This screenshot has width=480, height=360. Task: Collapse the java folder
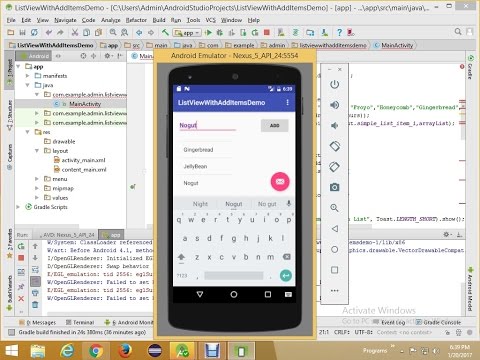click(x=28, y=85)
